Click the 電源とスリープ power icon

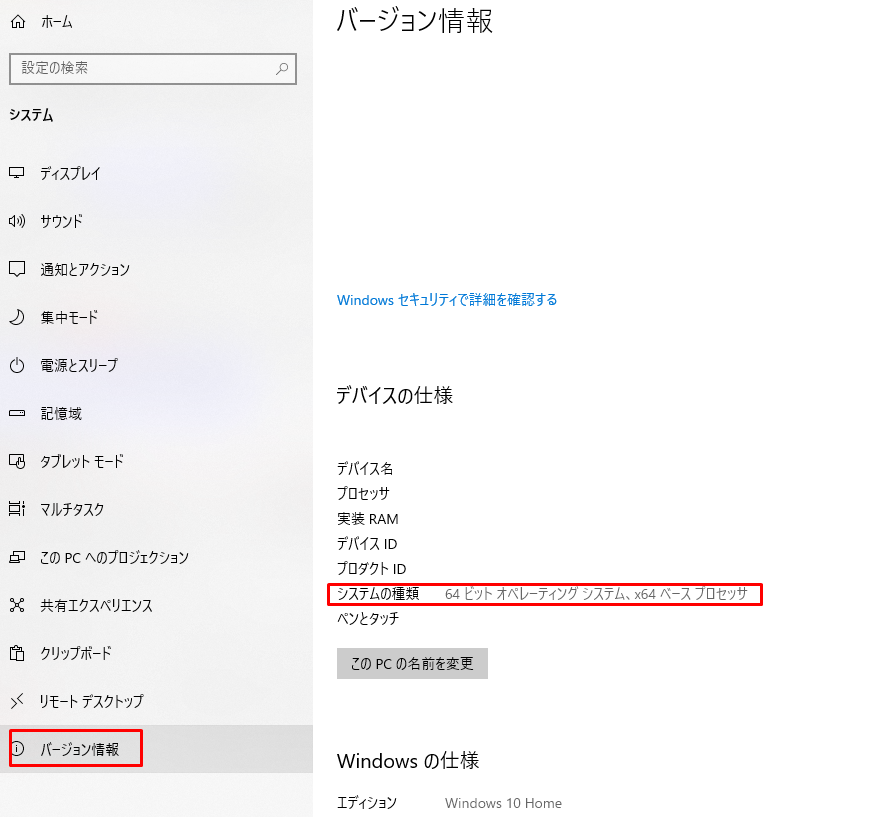tap(17, 365)
